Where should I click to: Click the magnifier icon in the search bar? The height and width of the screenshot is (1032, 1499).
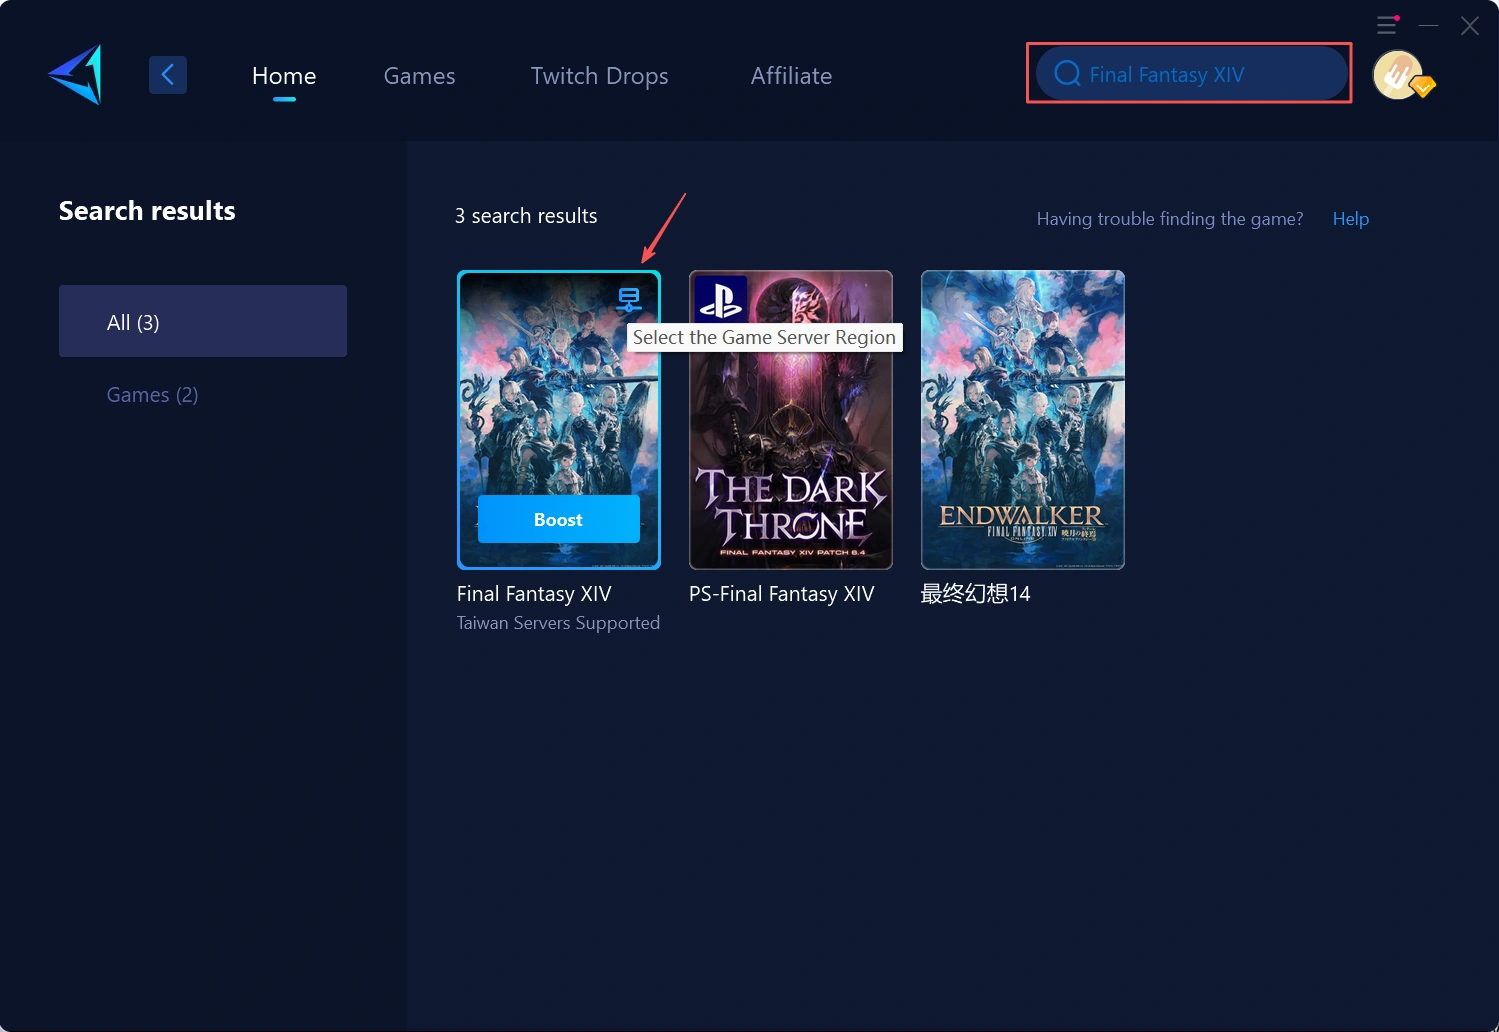click(x=1067, y=74)
